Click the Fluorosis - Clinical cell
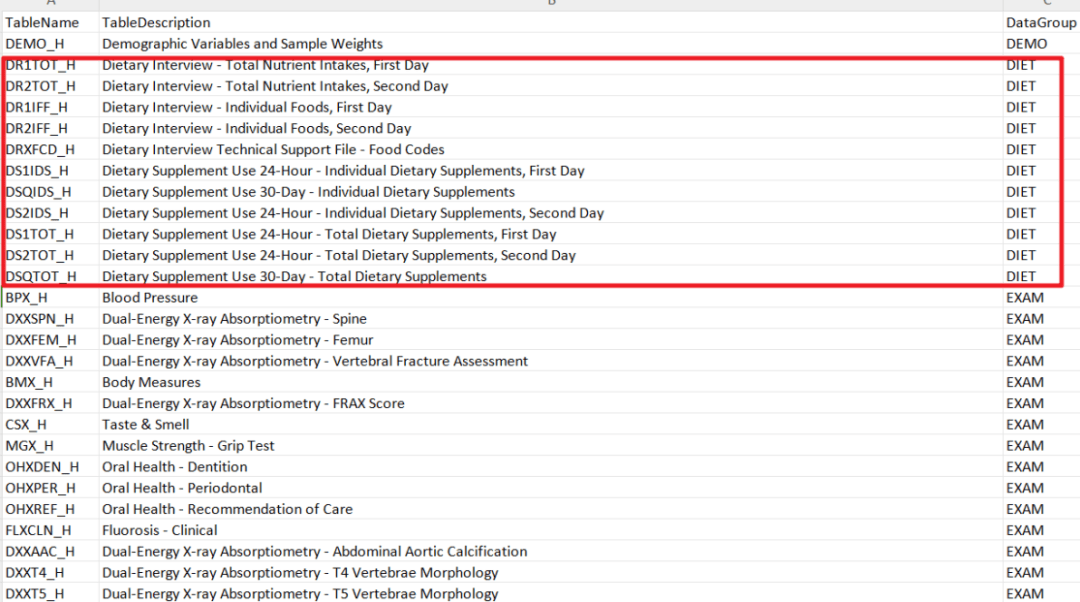This screenshot has width=1080, height=602. [159, 530]
